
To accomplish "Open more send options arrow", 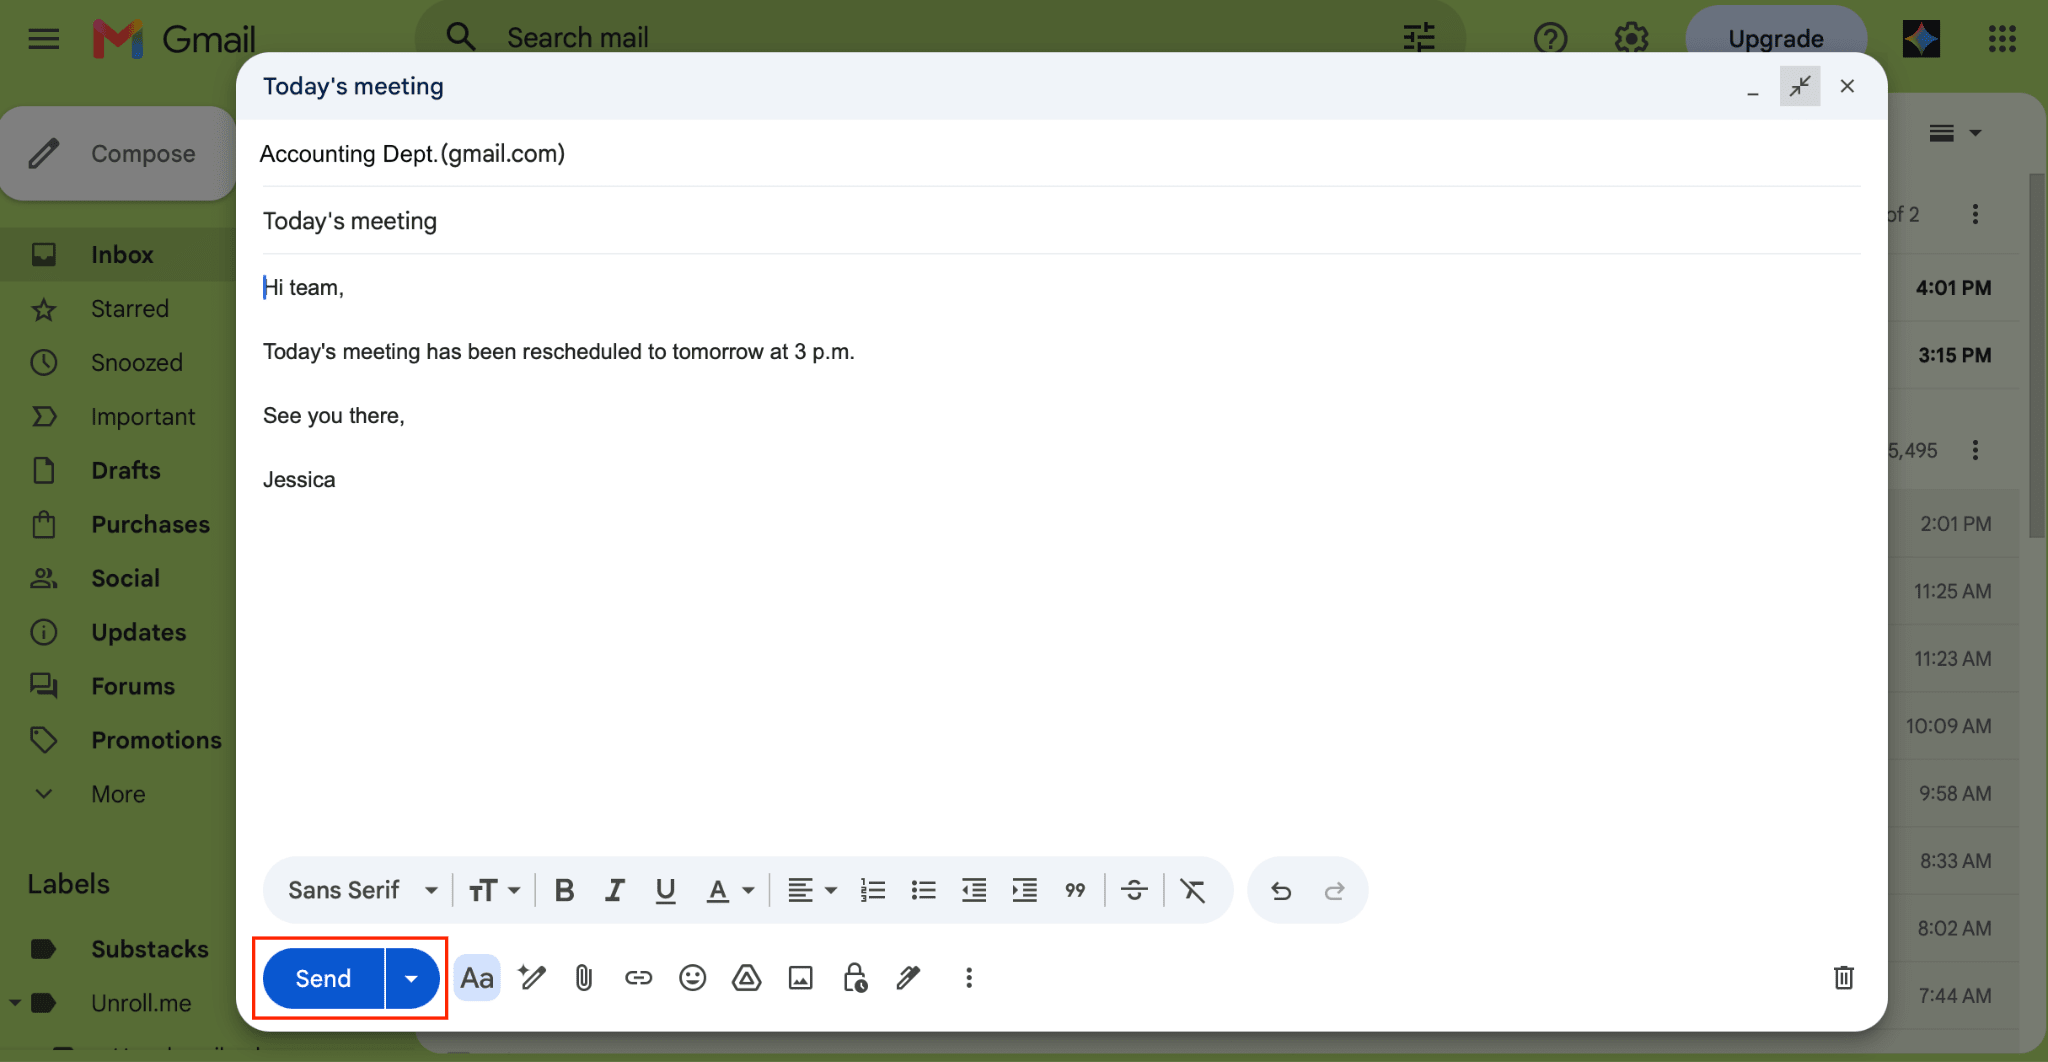I will (412, 978).
